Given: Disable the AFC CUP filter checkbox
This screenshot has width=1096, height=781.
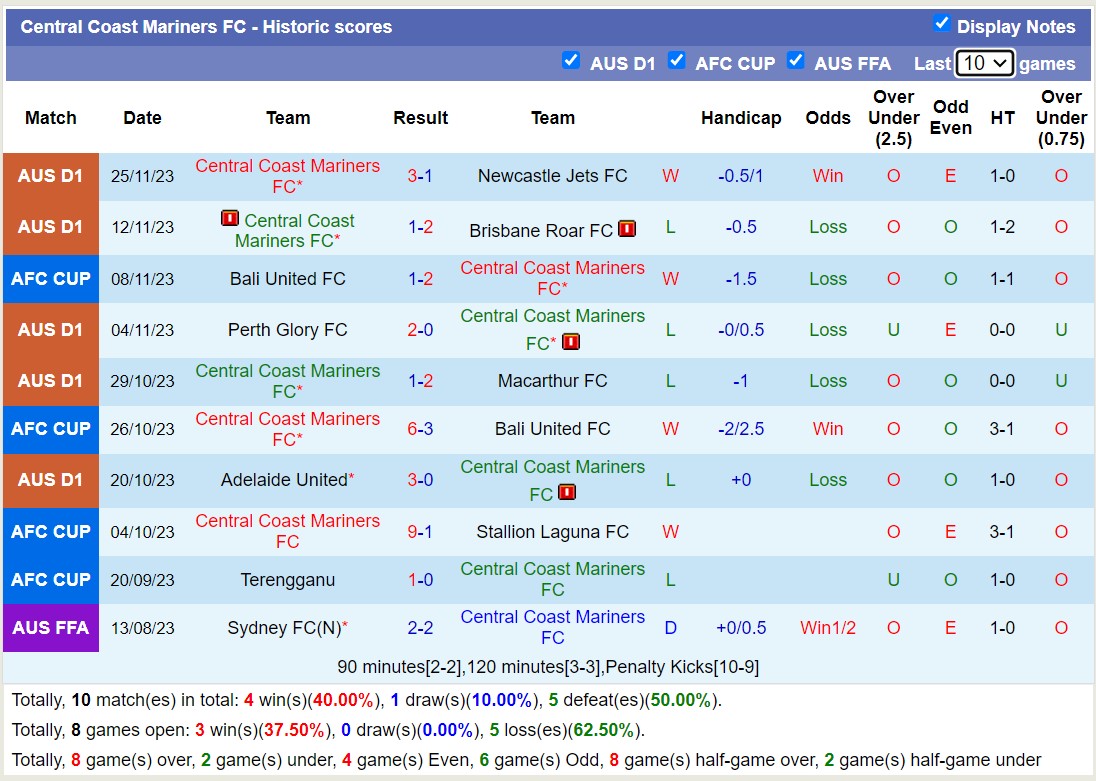Looking at the screenshot, I should 677,60.
